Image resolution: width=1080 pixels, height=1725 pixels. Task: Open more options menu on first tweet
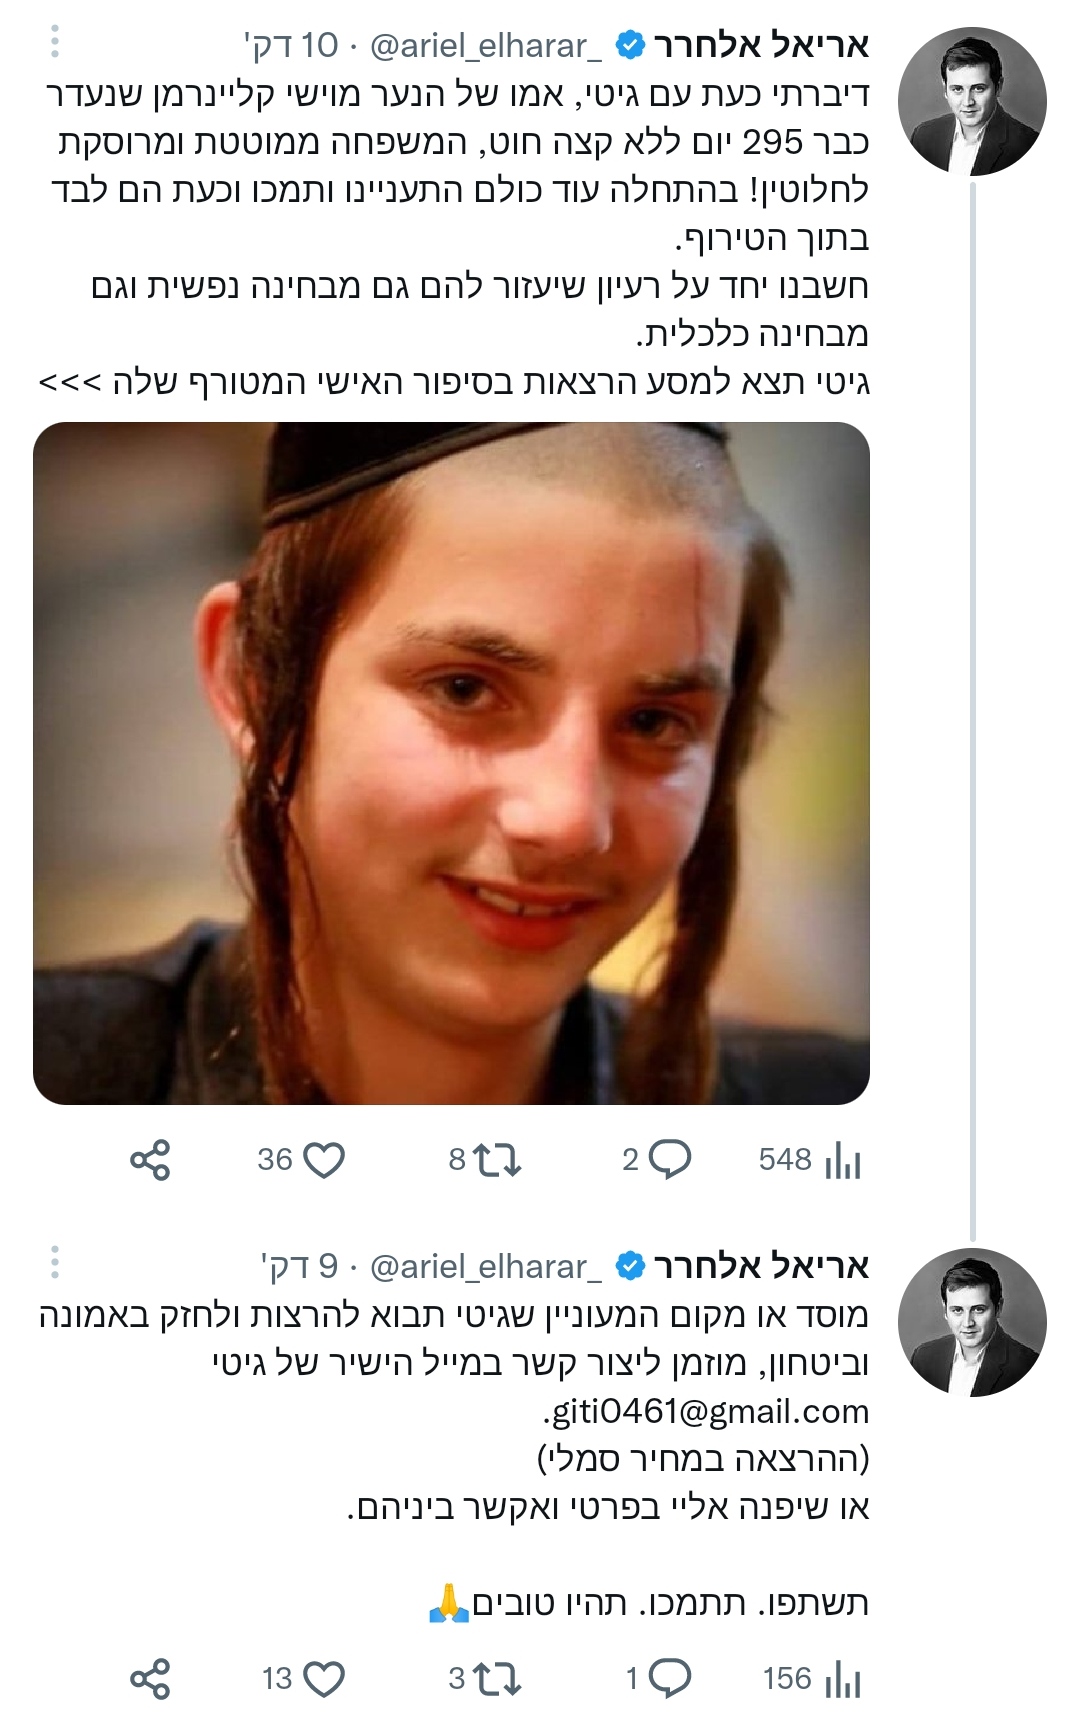(55, 42)
